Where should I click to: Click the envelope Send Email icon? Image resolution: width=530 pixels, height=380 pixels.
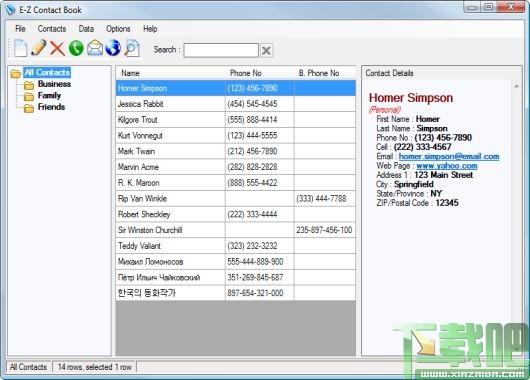point(95,48)
